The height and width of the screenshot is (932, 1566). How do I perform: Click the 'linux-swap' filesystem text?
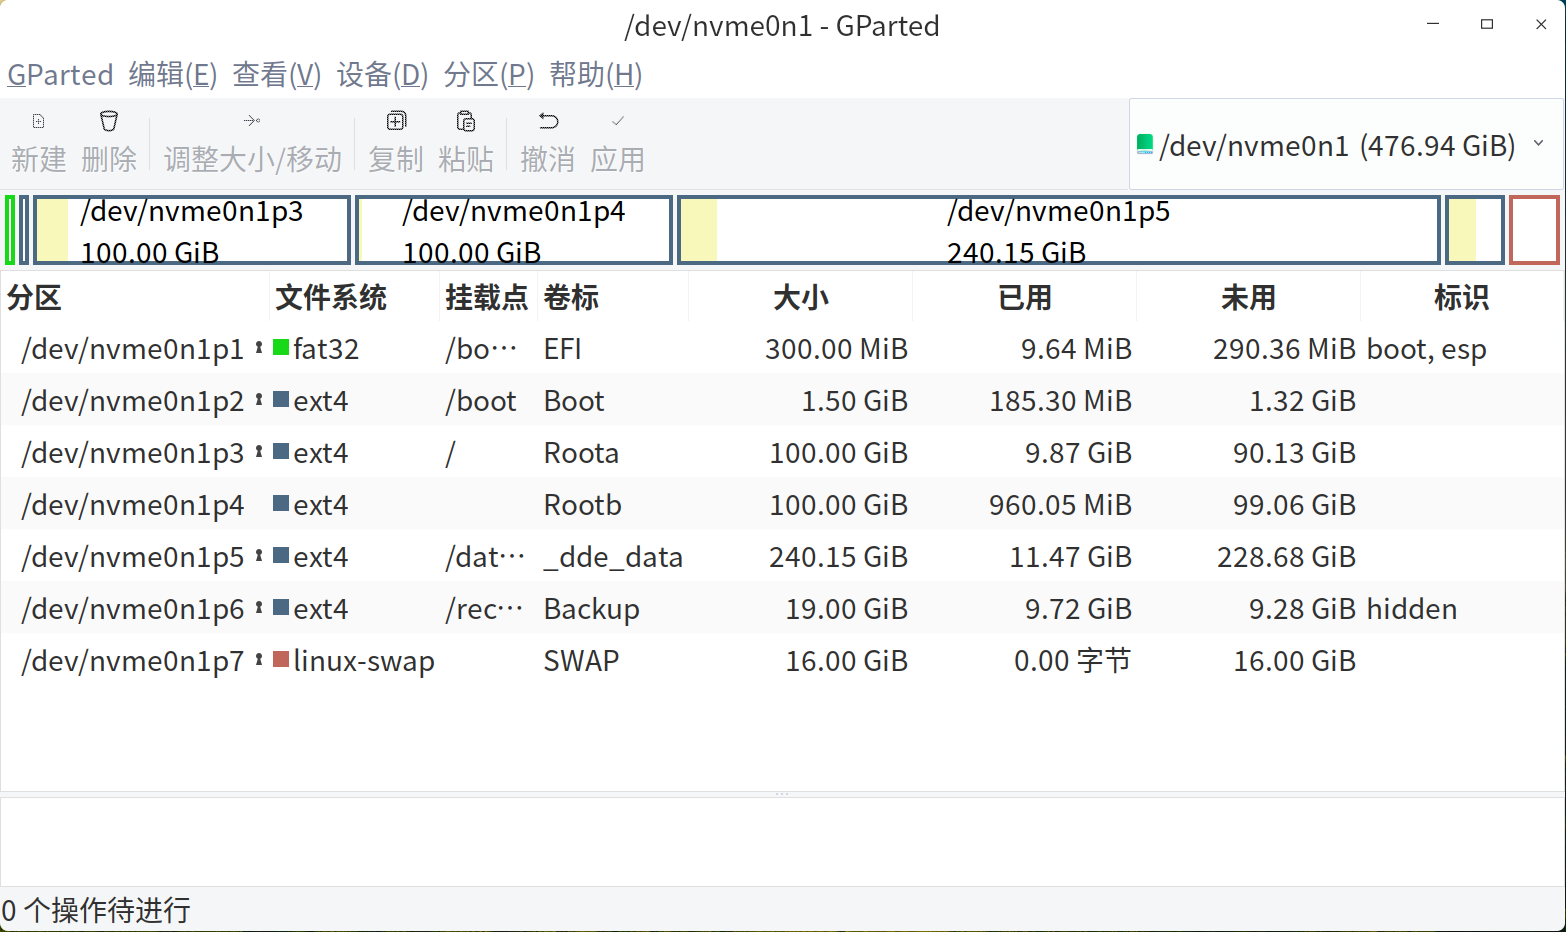[x=364, y=661]
